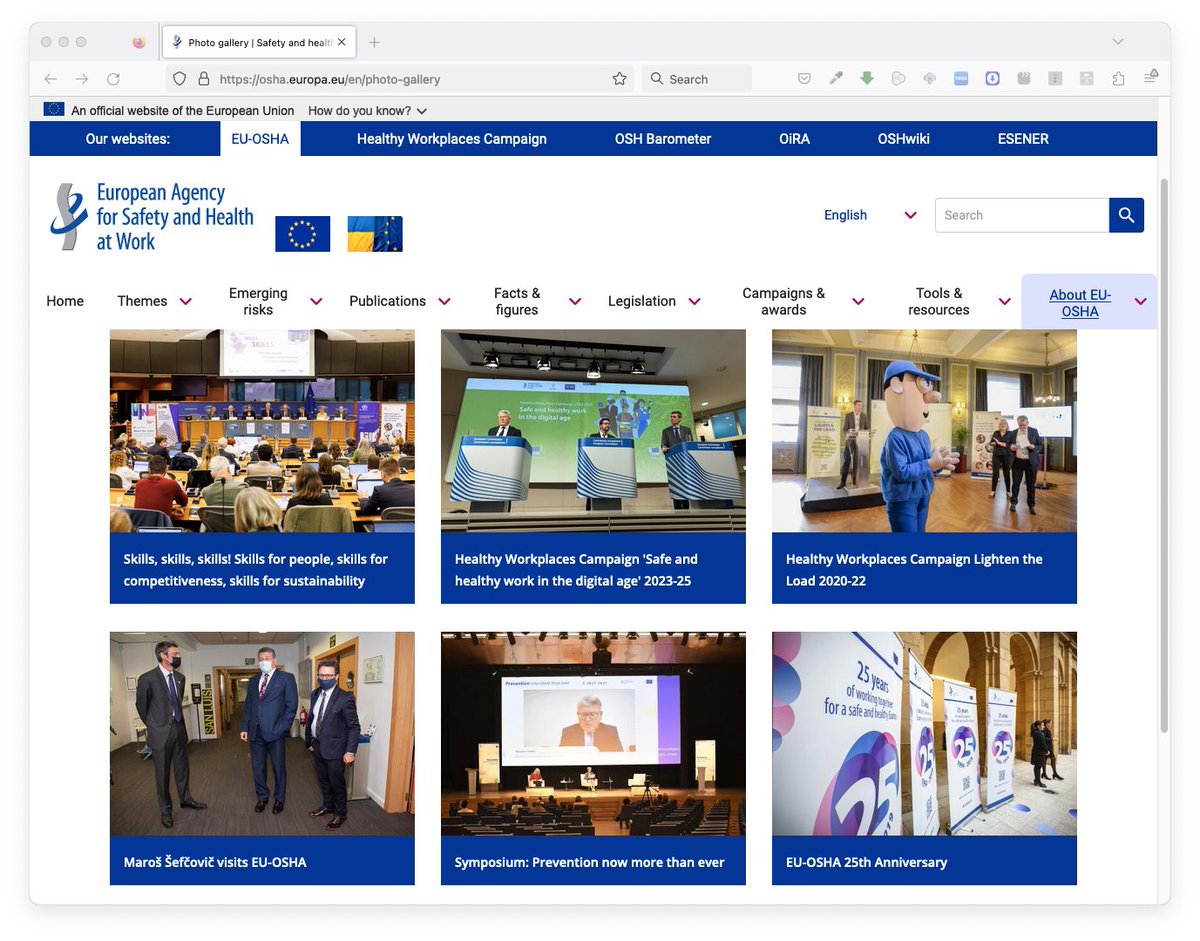
Task: Open the digital age campaign podium photo
Action: pos(593,431)
